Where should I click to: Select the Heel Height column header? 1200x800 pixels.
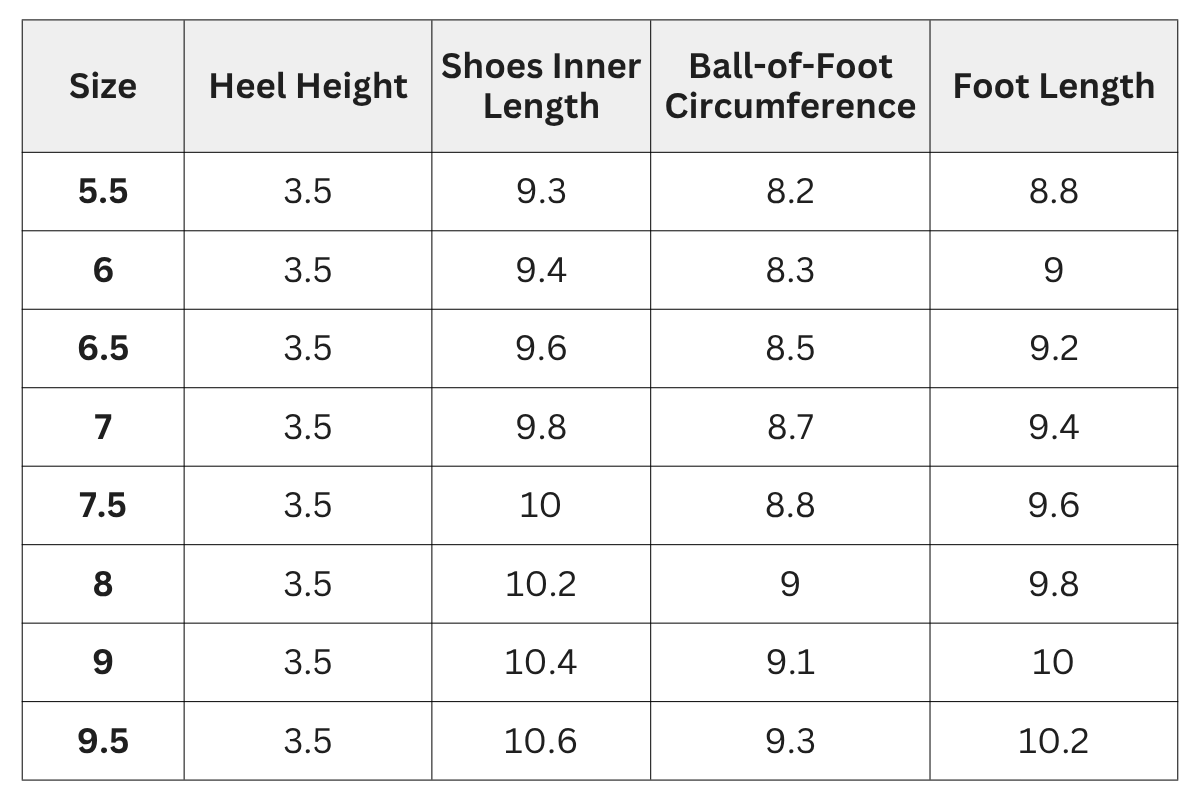[308, 86]
